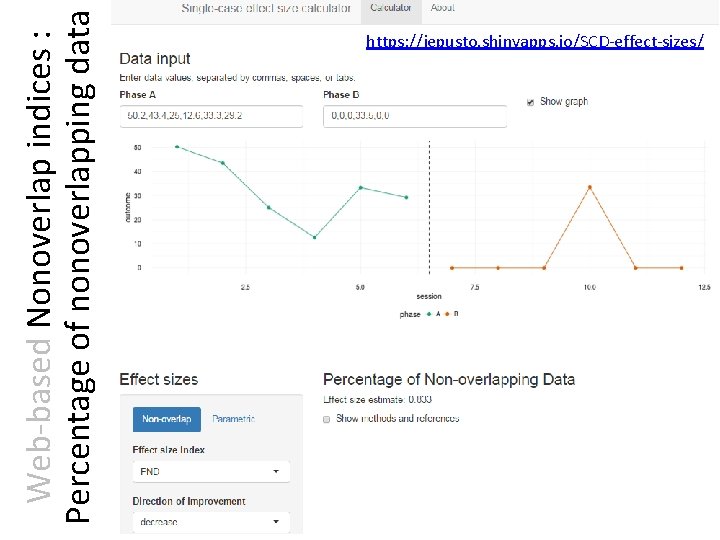
Task: Enable Show methods and references checkbox
Action: click(x=328, y=419)
